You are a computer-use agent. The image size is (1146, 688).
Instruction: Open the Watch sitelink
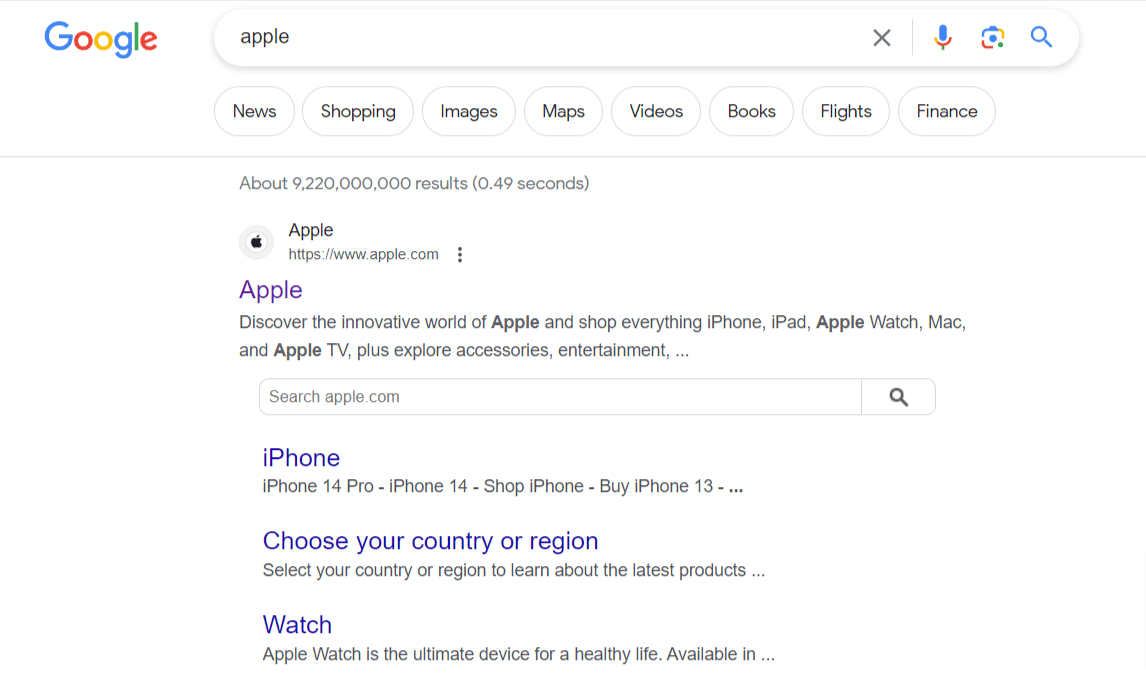[297, 625]
